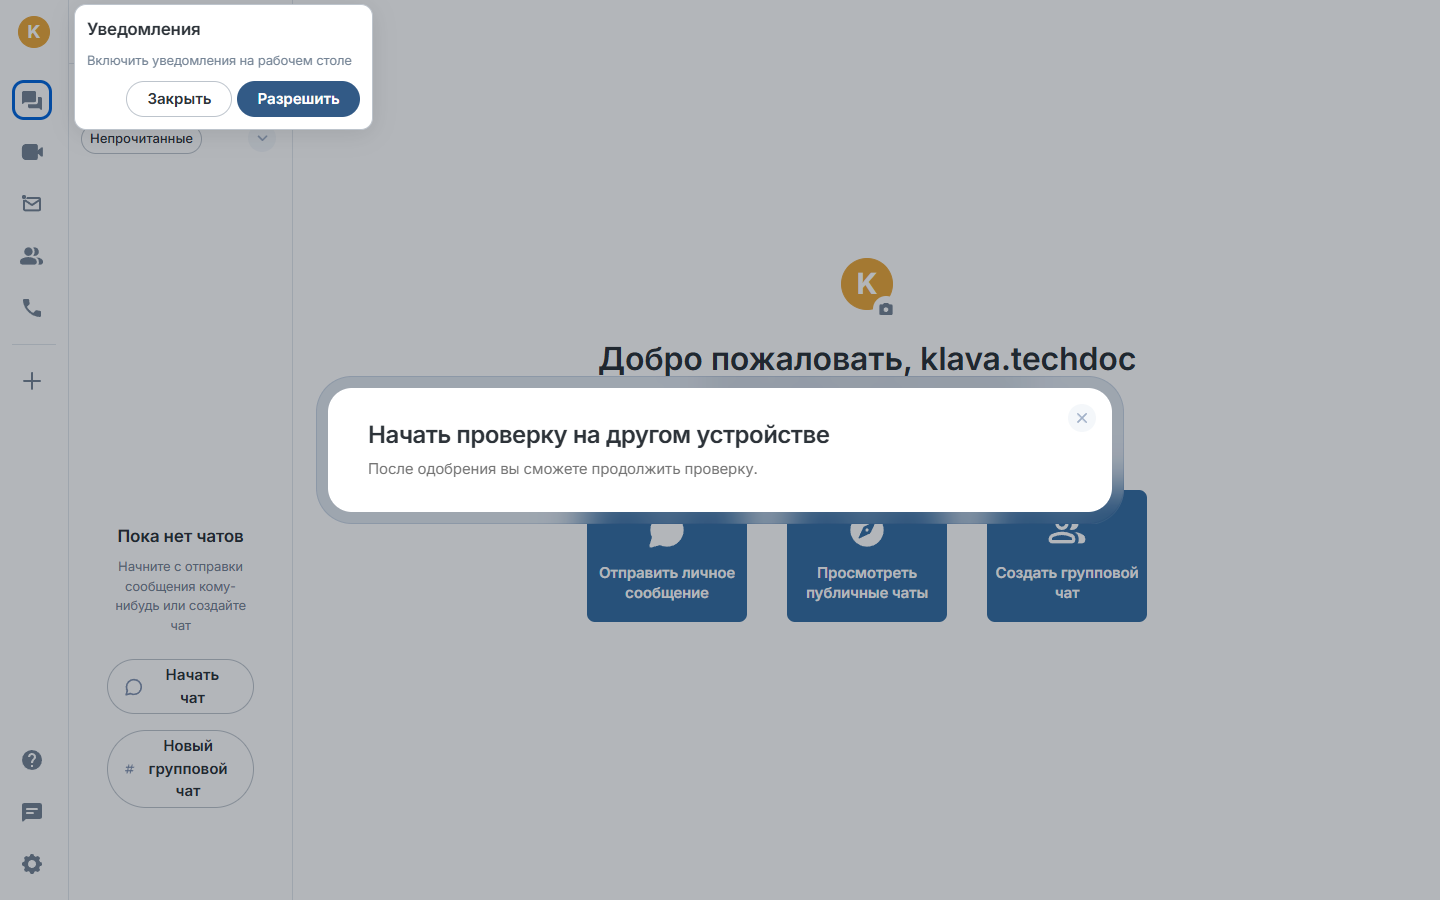The height and width of the screenshot is (900, 1440).
Task: Open the feedback message icon
Action: [32, 812]
